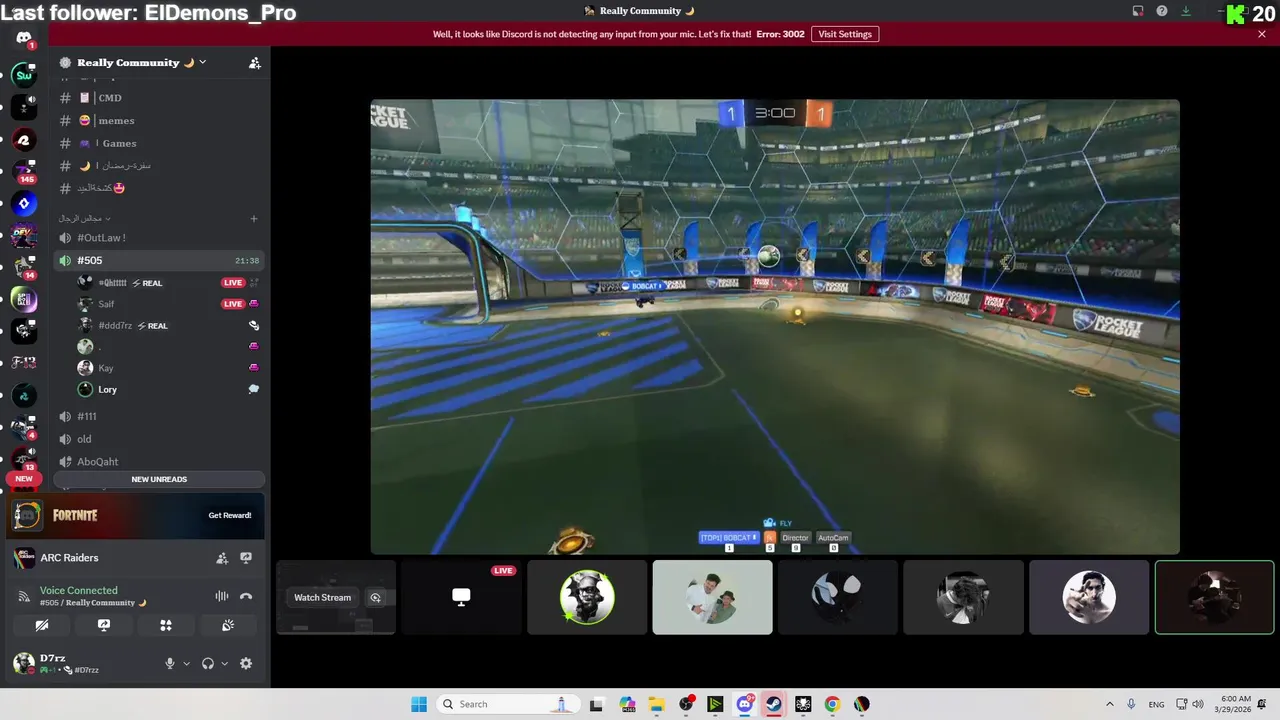Open the green Sw server icon
This screenshot has width=1280, height=720.
pyautogui.click(x=24, y=75)
